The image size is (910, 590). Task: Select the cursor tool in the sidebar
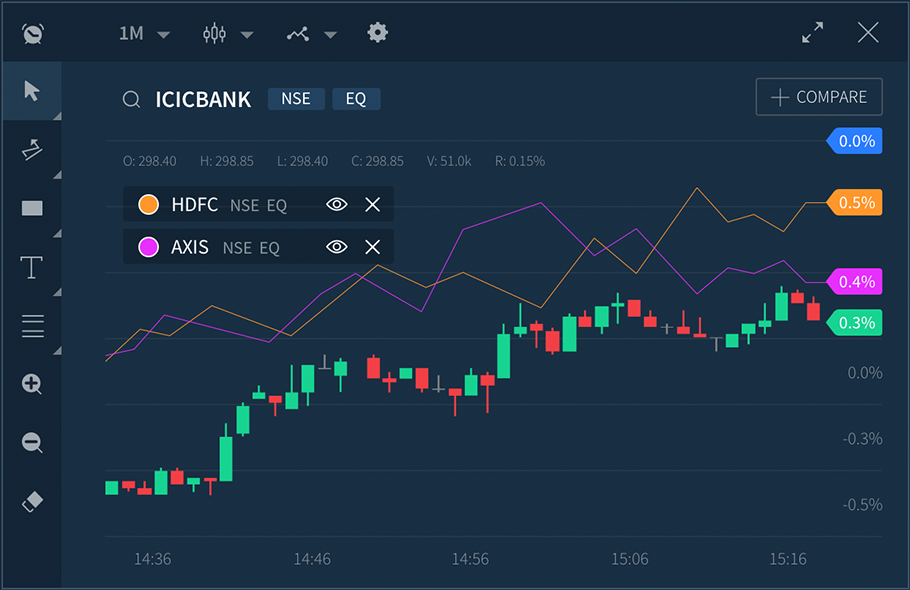coord(31,90)
